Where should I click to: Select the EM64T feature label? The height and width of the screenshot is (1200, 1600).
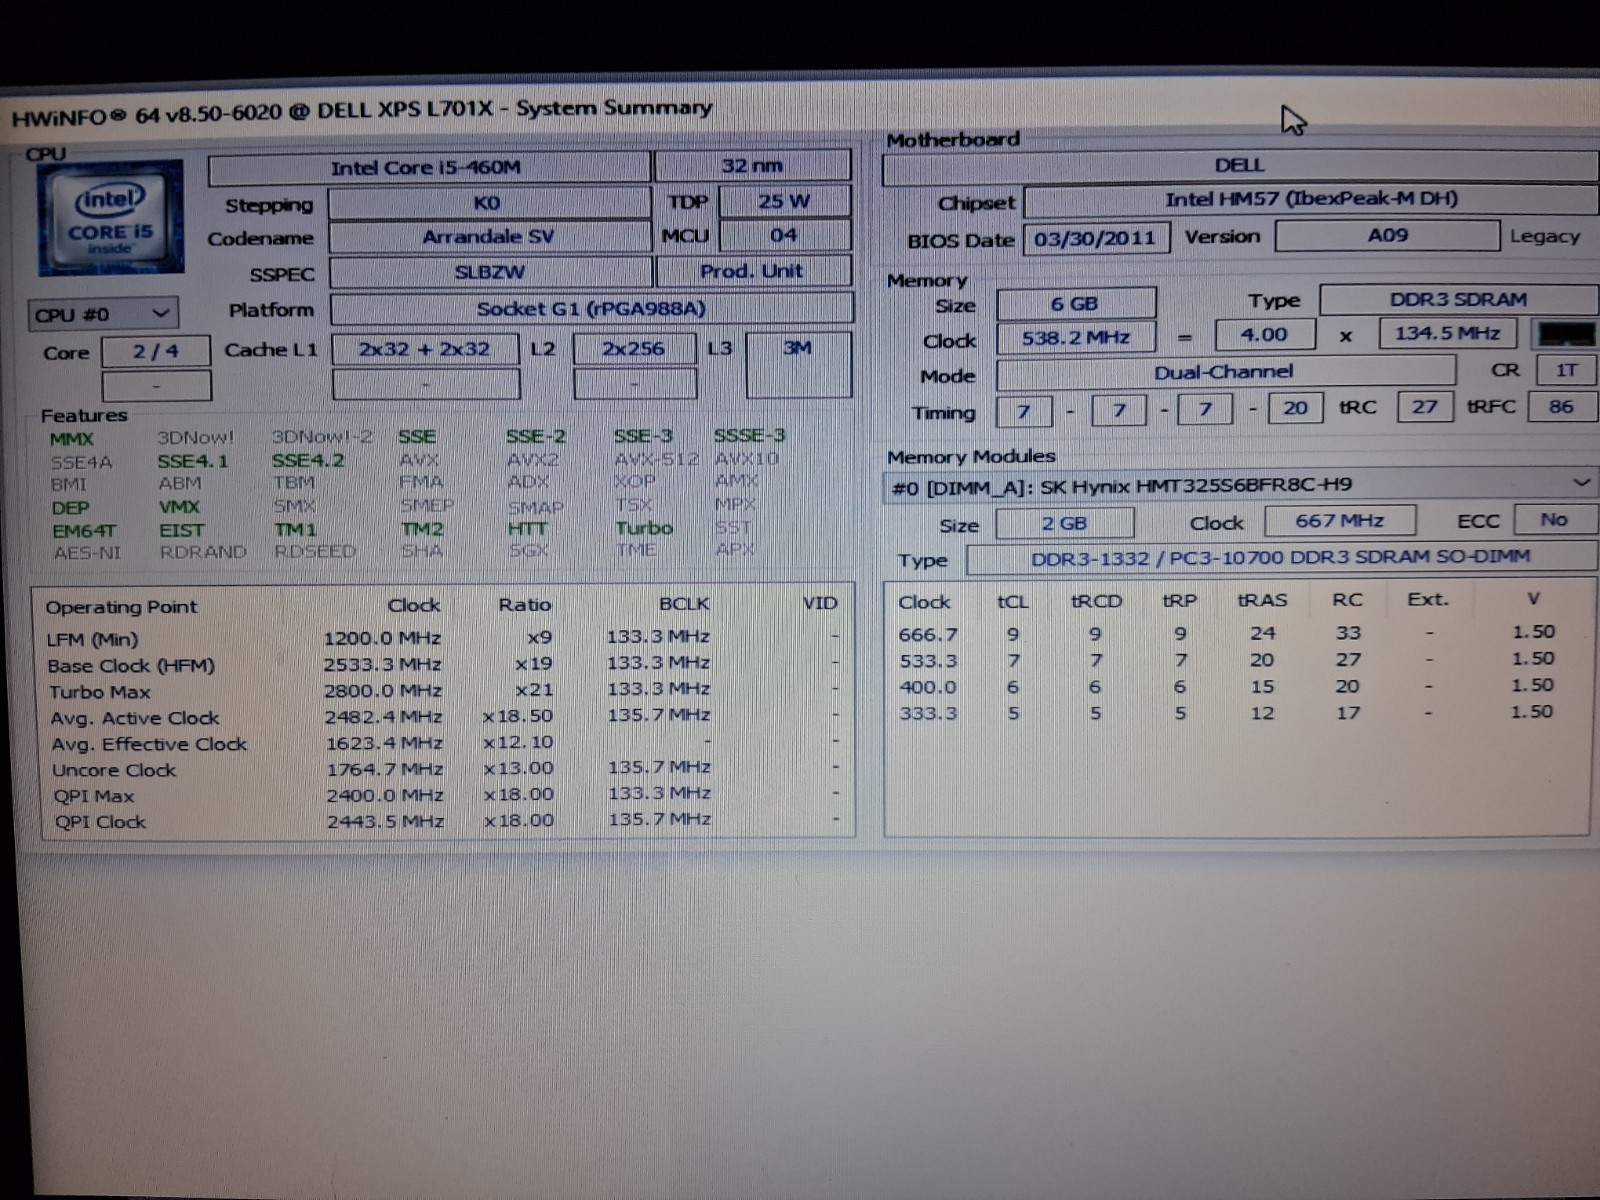click(x=84, y=531)
